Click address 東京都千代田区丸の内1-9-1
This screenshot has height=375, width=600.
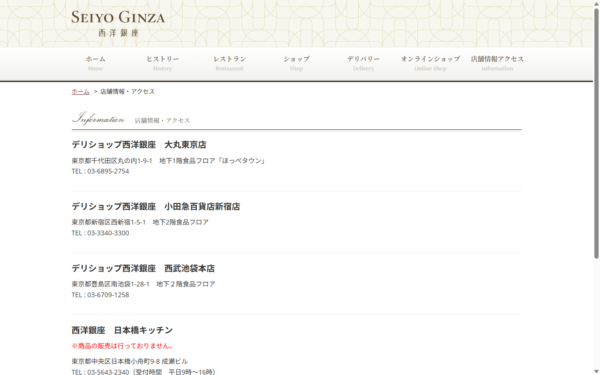112,161
